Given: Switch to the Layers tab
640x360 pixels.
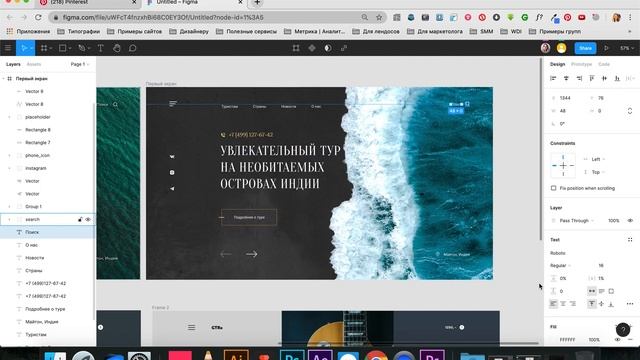Looking at the screenshot, I should click(x=13, y=64).
